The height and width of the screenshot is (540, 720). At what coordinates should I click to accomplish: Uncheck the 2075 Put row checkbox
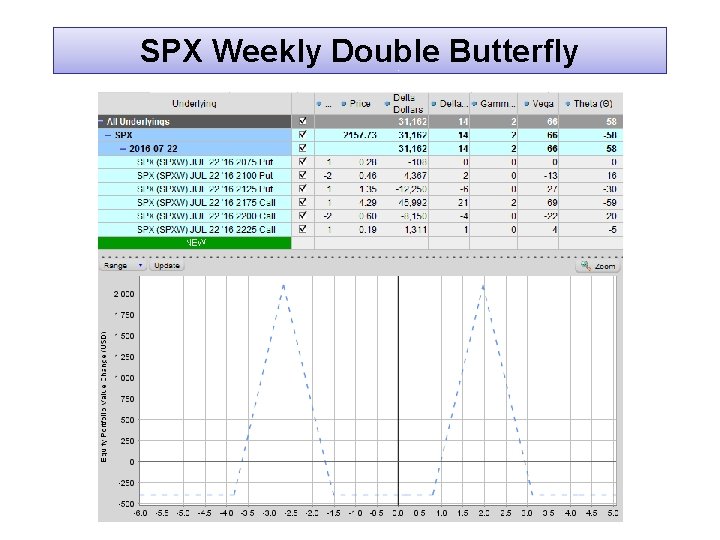pos(303,162)
